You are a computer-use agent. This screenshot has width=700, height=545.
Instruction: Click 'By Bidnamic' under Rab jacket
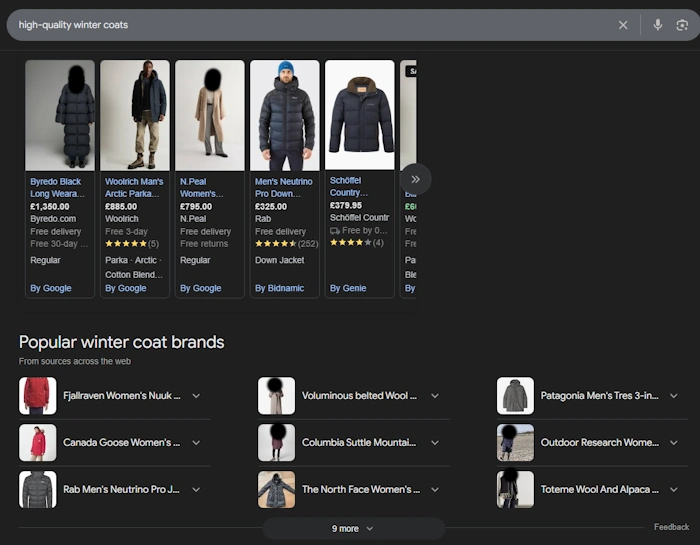279,288
